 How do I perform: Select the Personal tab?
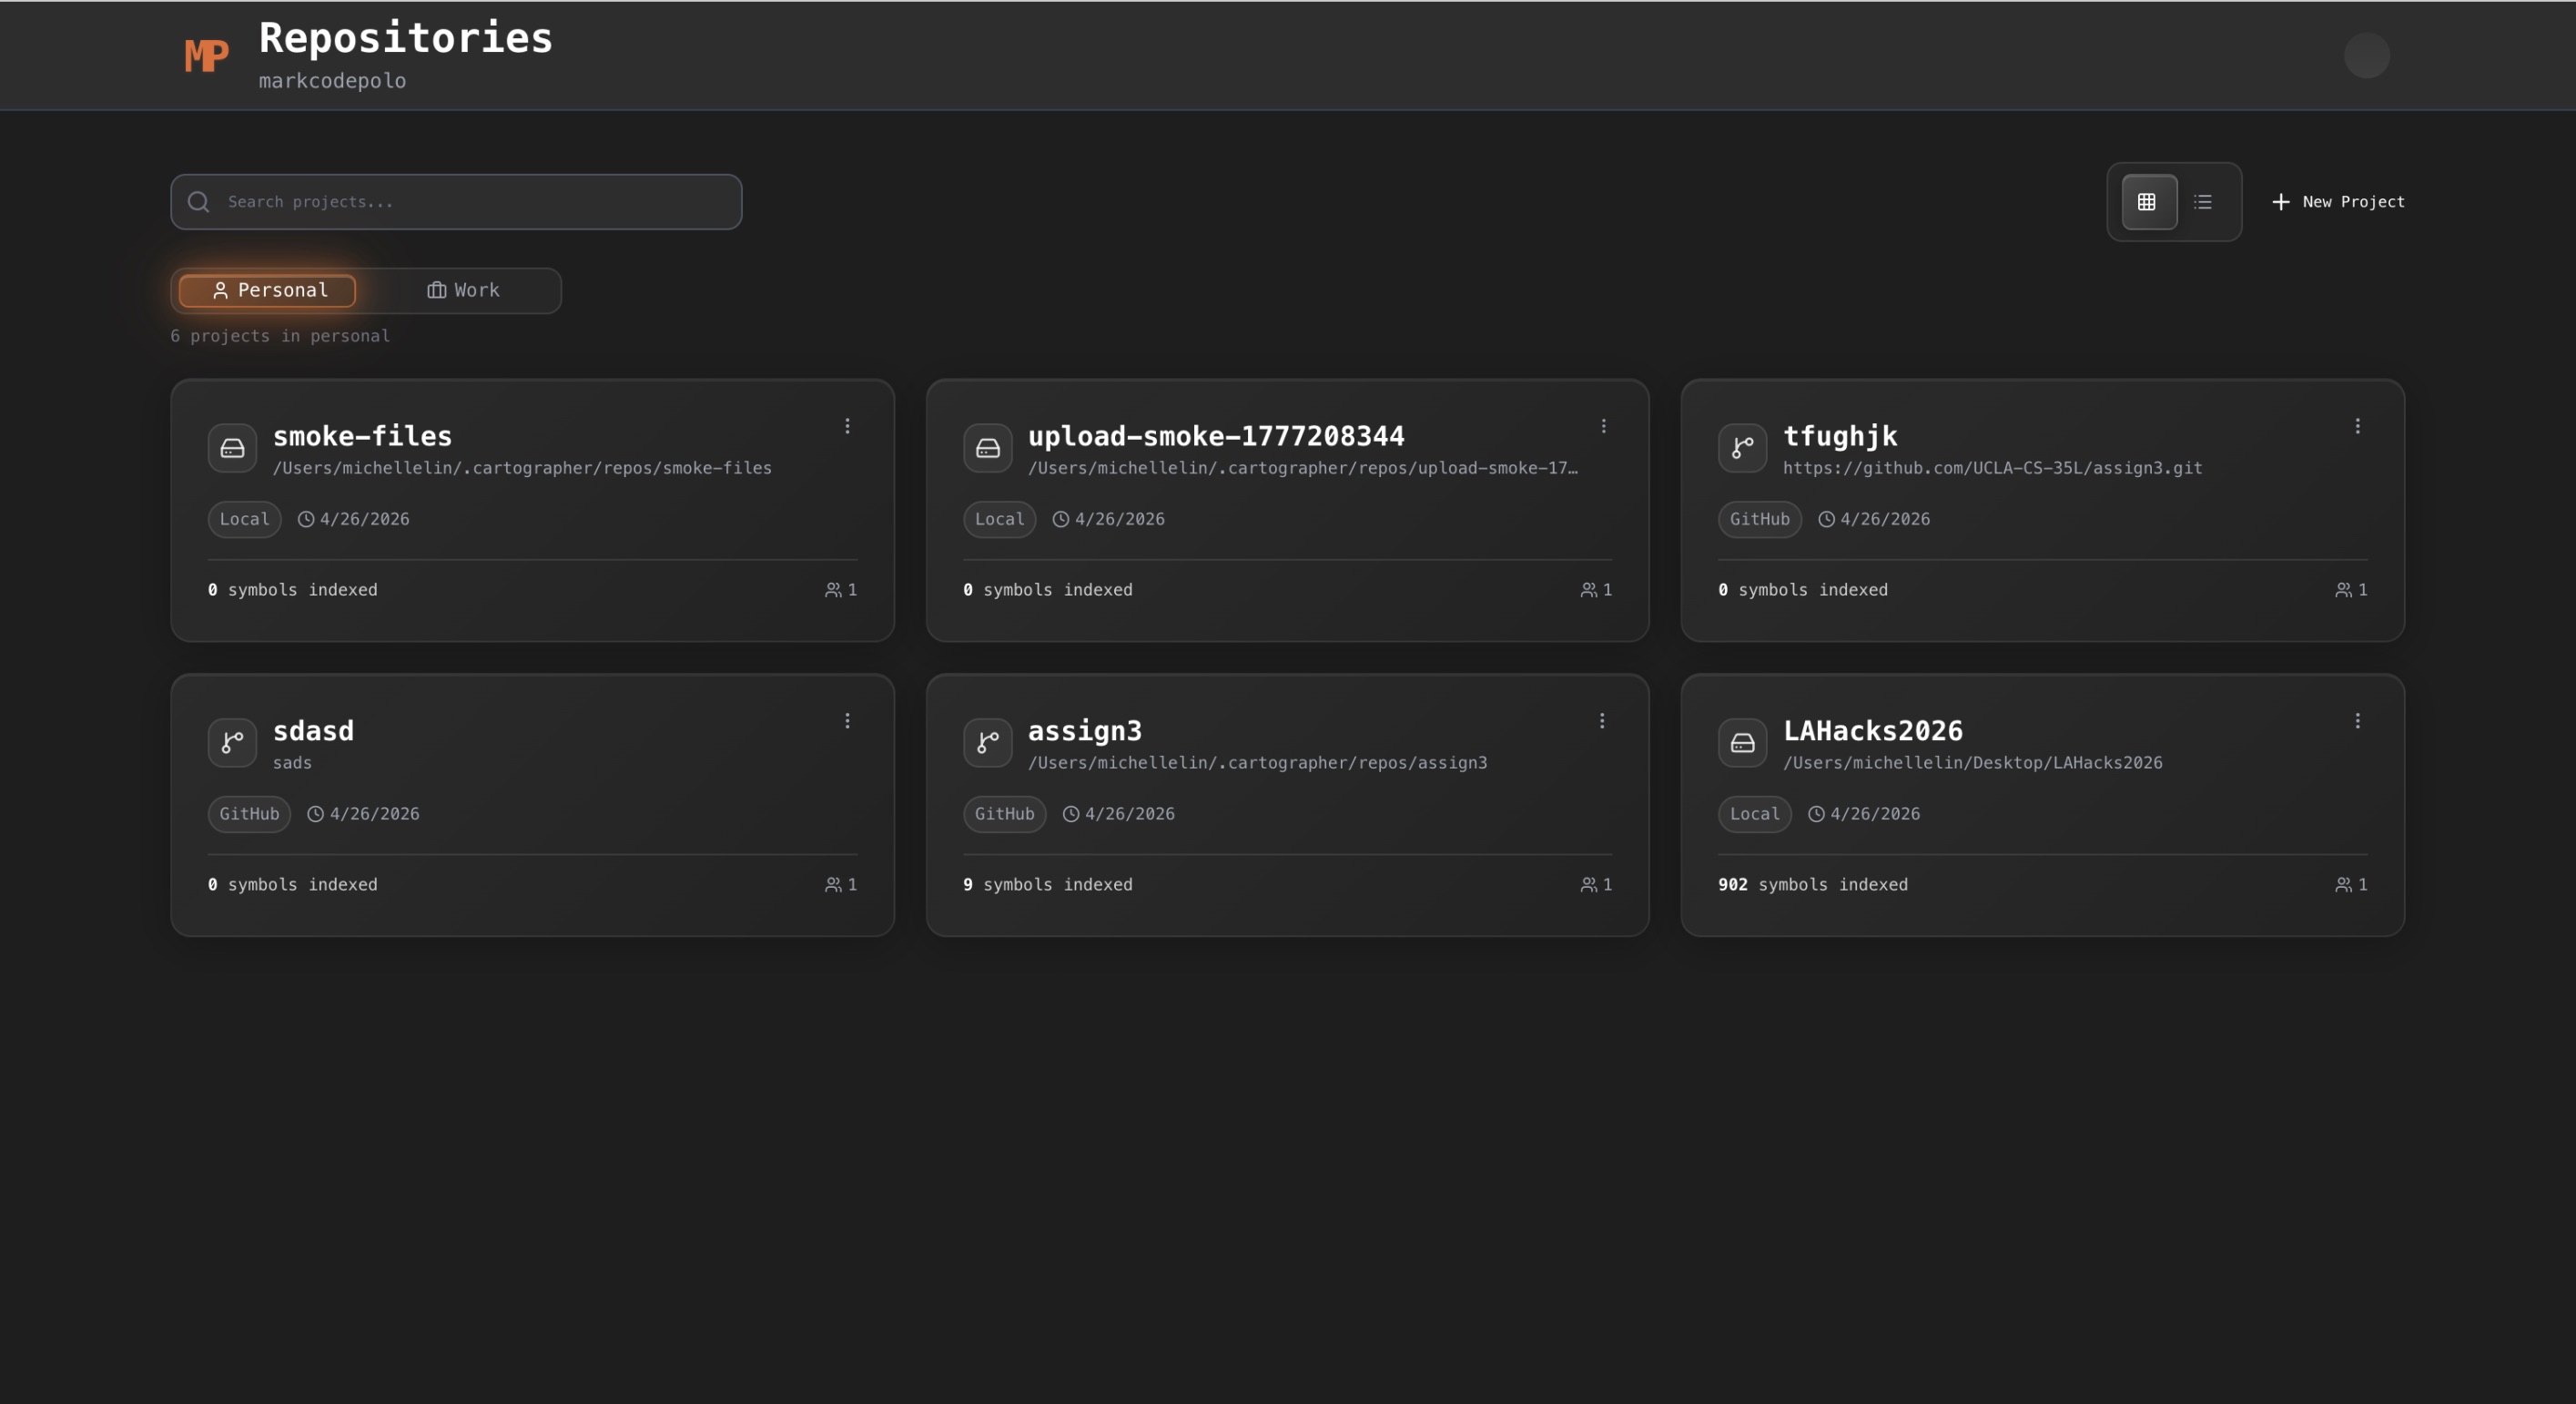(x=268, y=291)
